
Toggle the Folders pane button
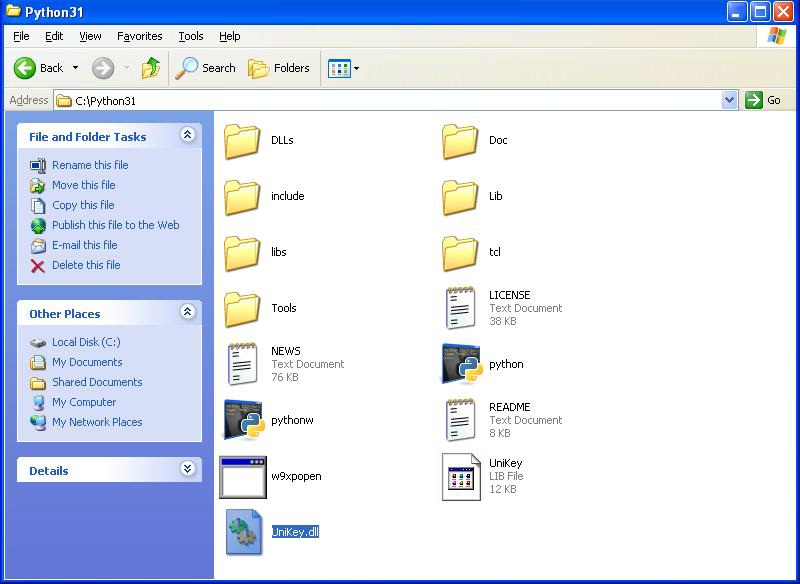pyautogui.click(x=279, y=68)
